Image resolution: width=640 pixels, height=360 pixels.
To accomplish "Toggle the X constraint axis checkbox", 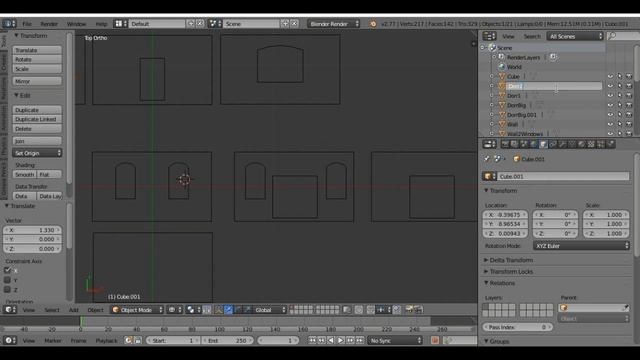I will (7, 270).
